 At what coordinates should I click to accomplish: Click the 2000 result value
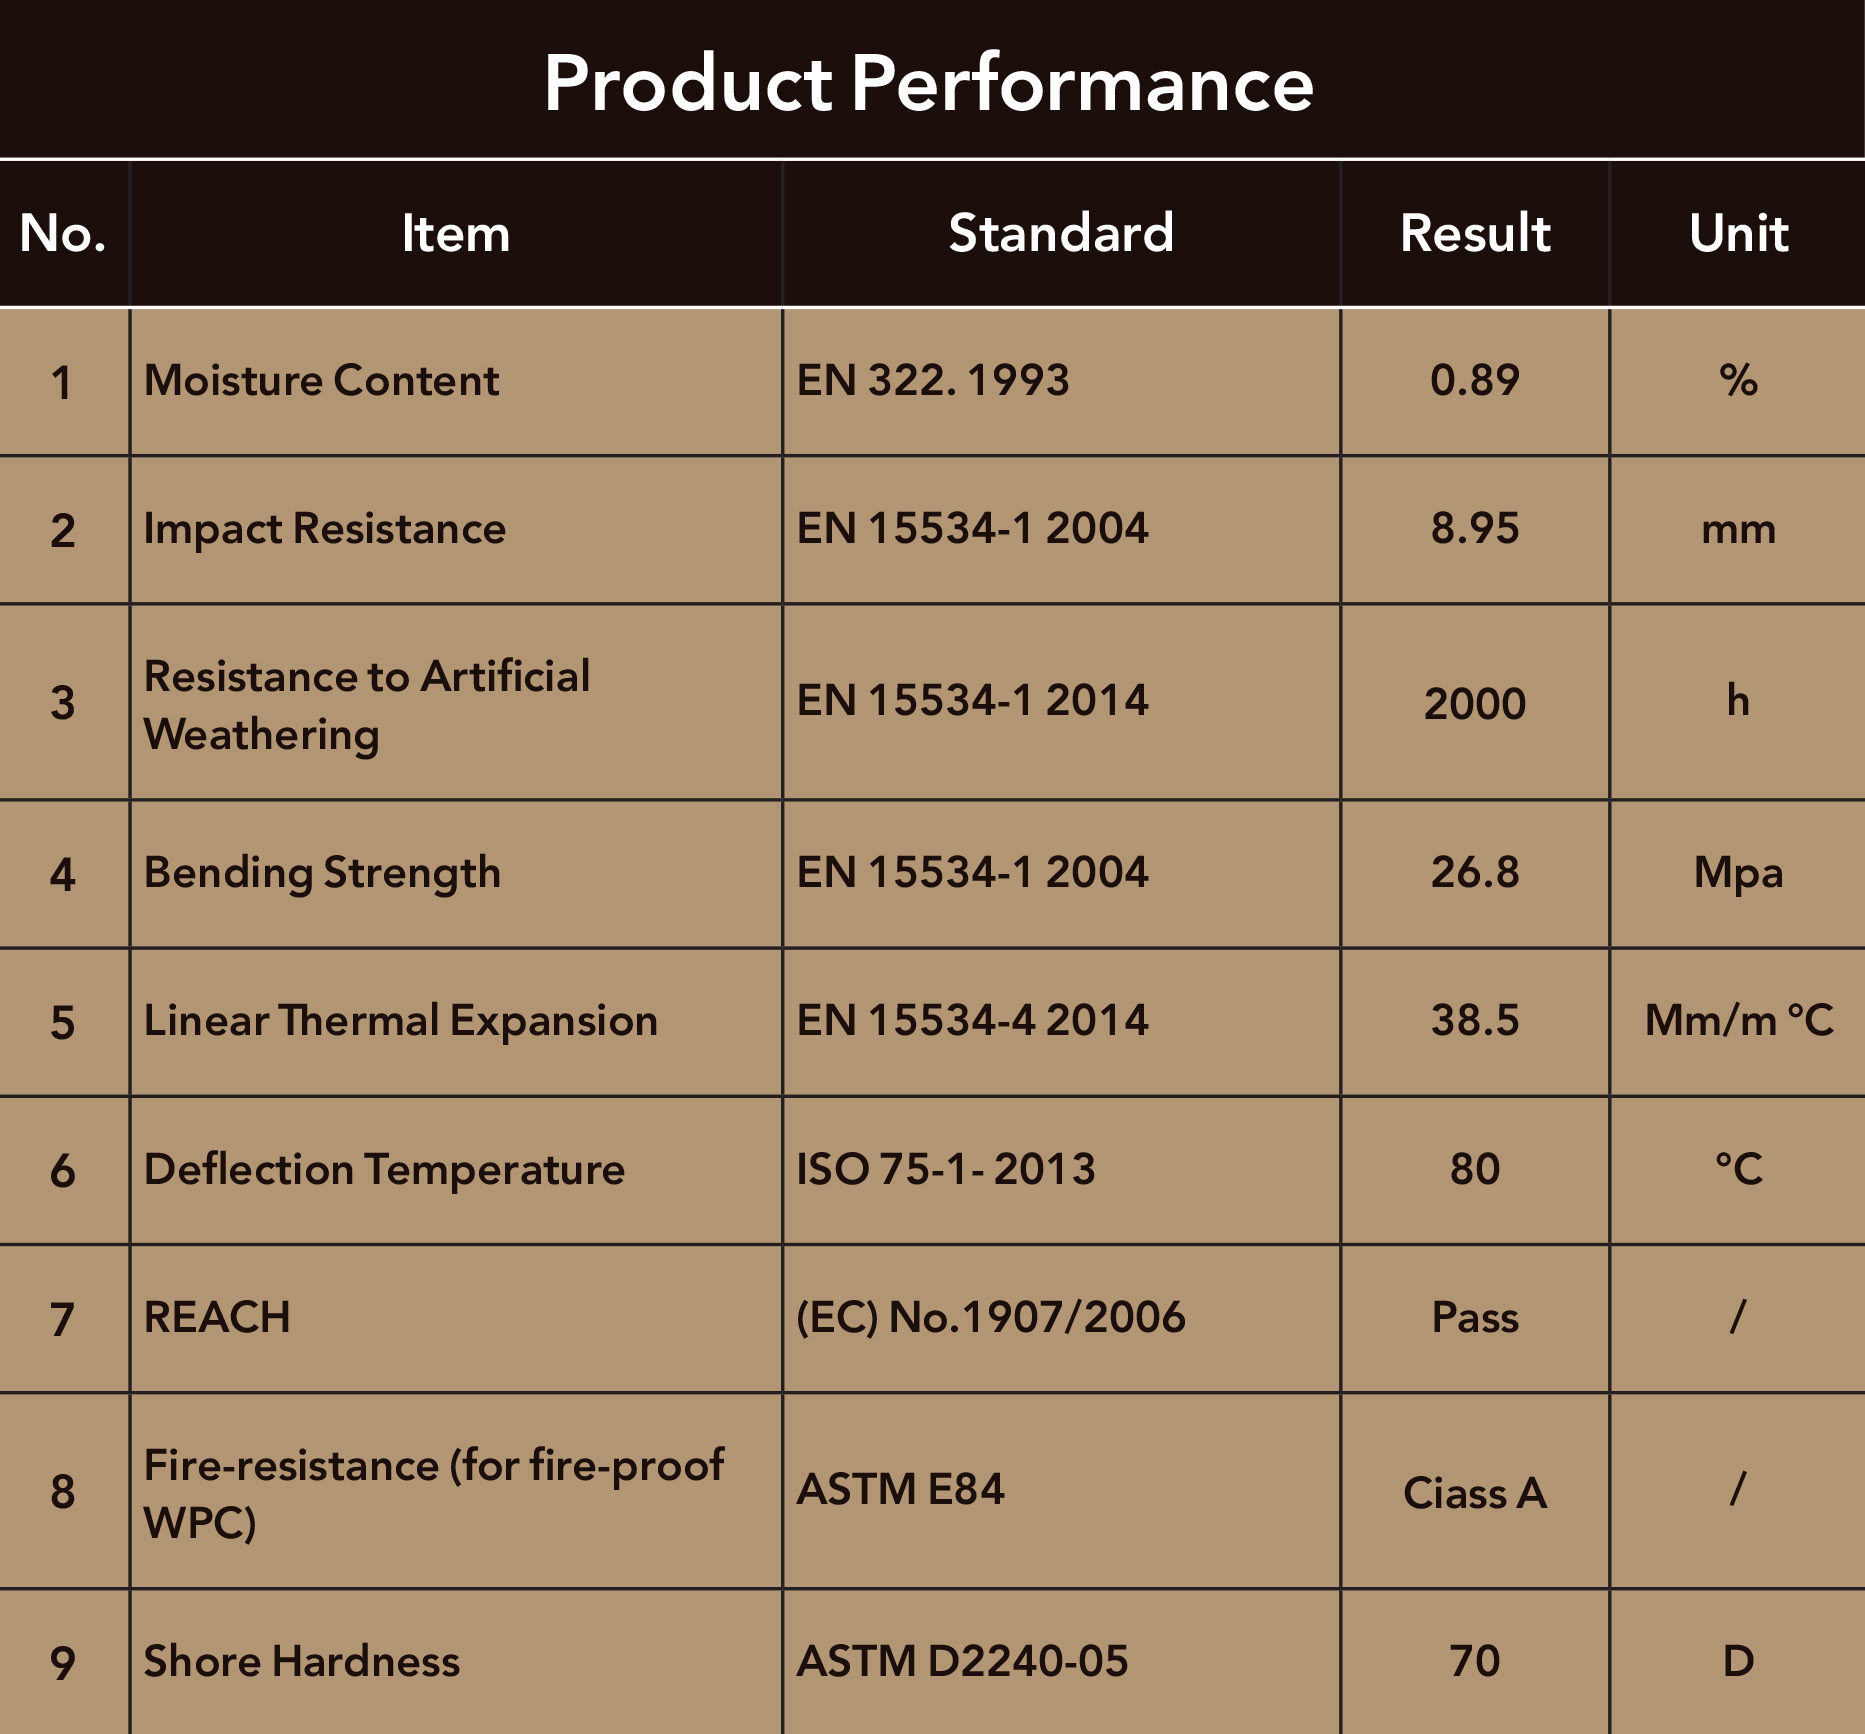click(x=1475, y=704)
